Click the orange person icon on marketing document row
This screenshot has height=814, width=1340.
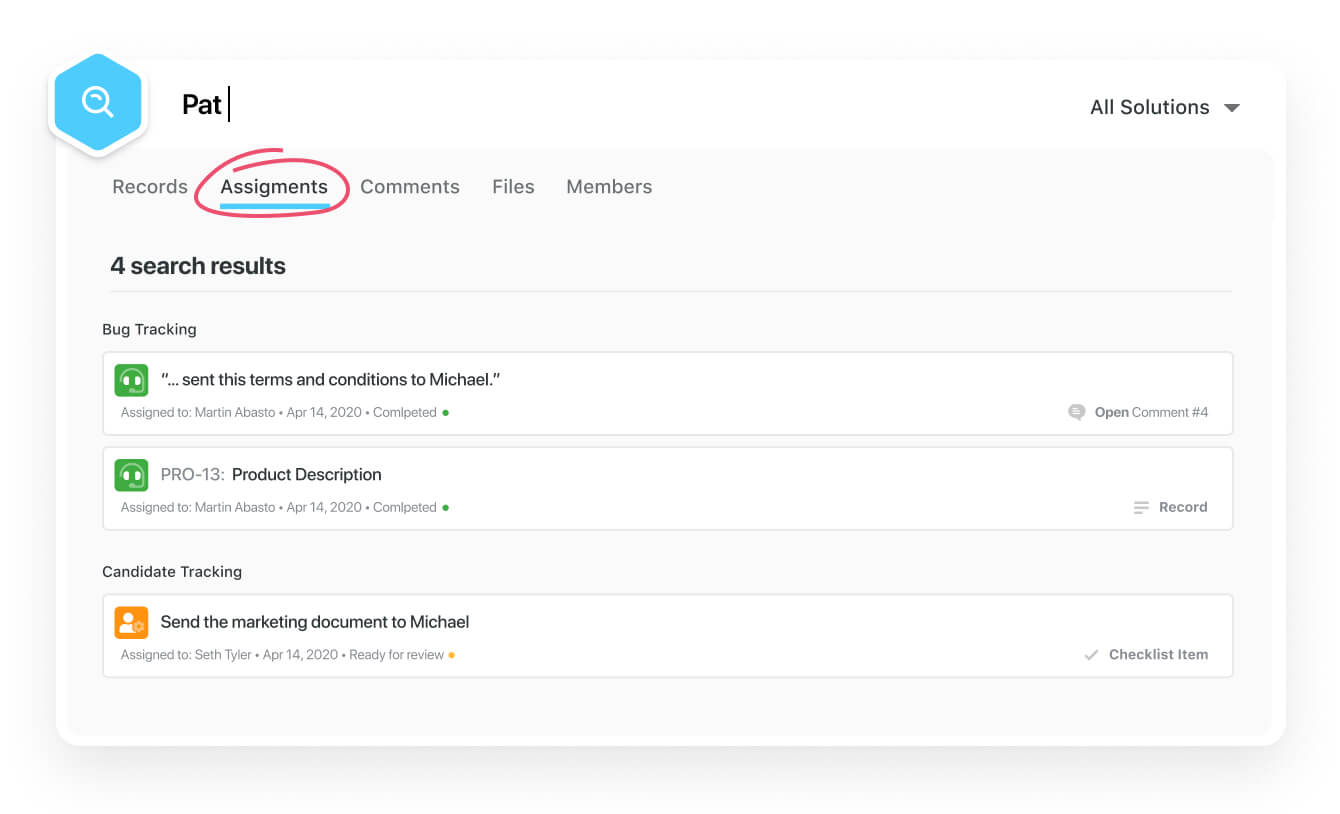tap(131, 622)
